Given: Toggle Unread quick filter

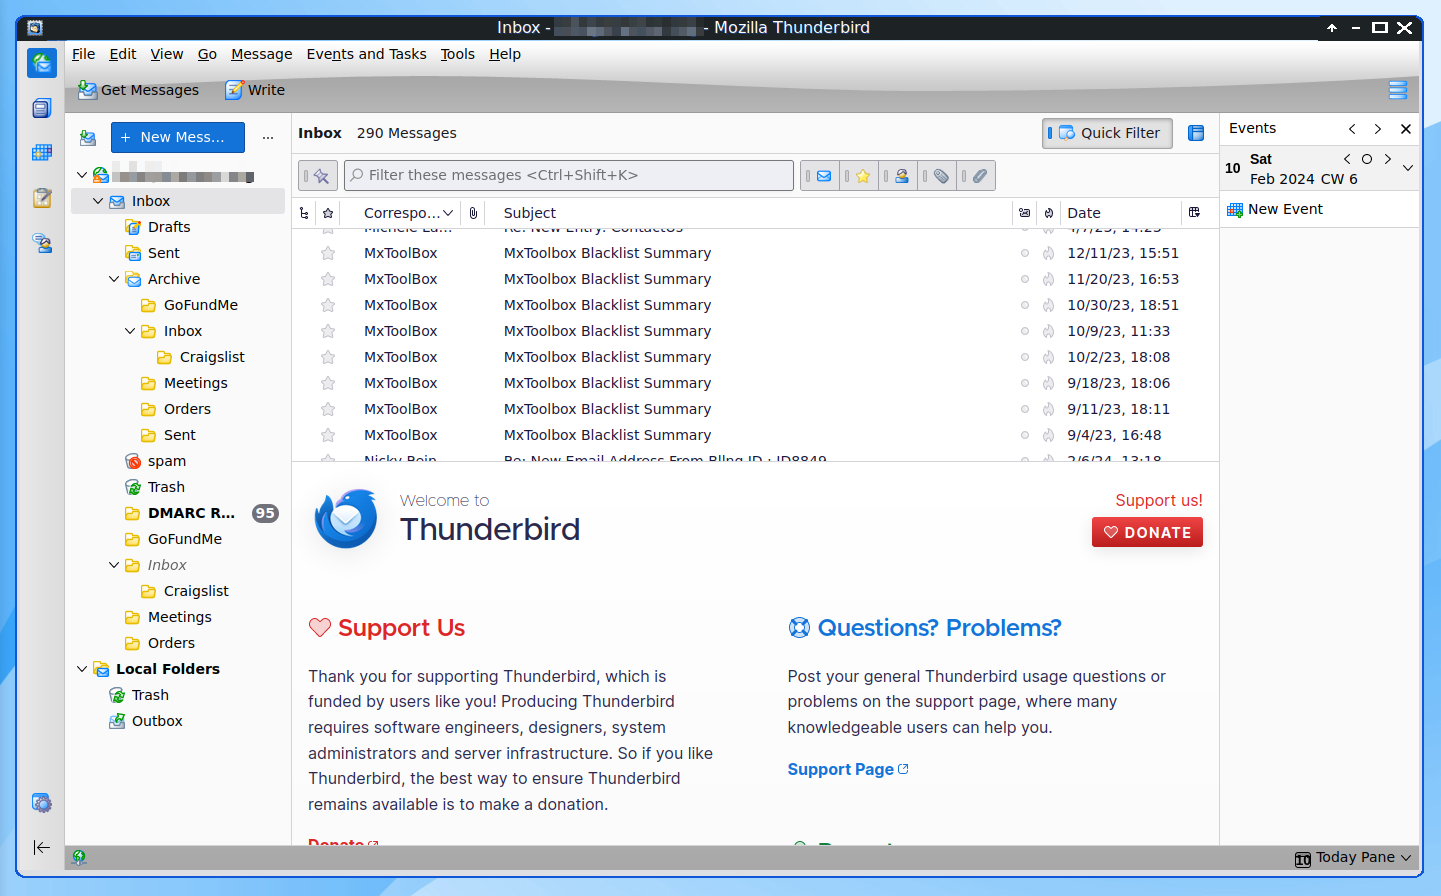Looking at the screenshot, I should (x=820, y=176).
